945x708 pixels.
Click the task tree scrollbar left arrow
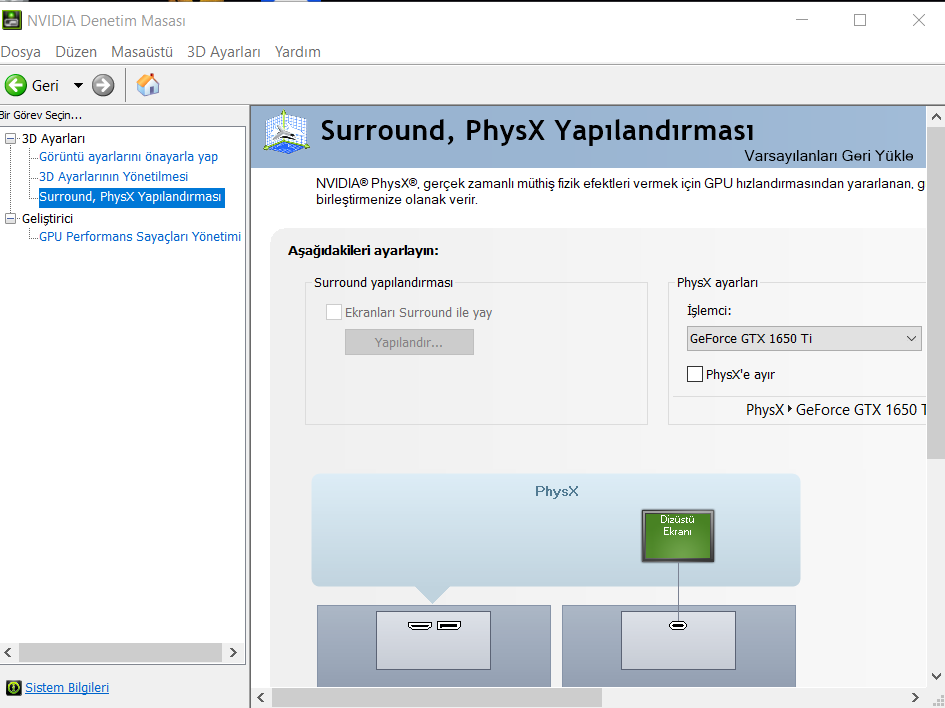pyautogui.click(x=8, y=653)
